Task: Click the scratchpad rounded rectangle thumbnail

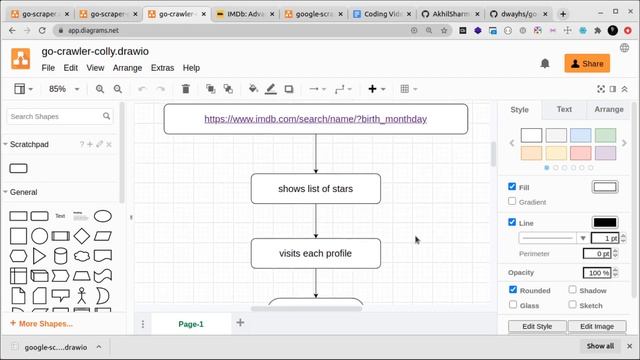Action: coord(18,168)
